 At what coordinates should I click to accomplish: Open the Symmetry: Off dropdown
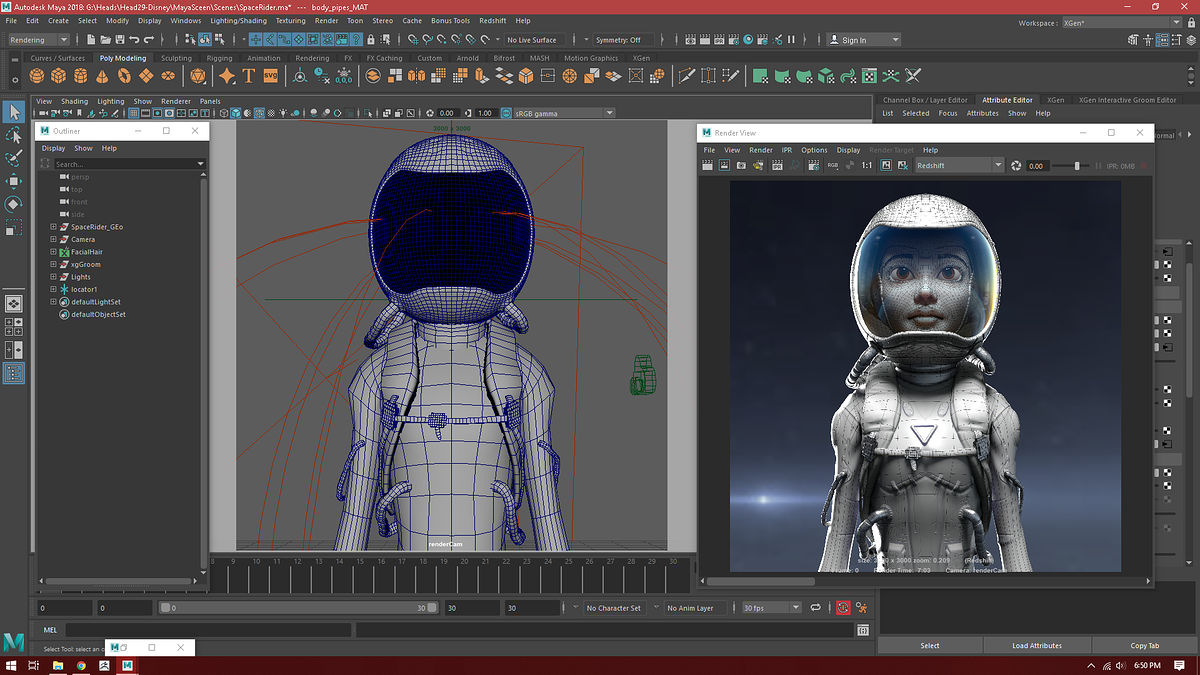(623, 40)
